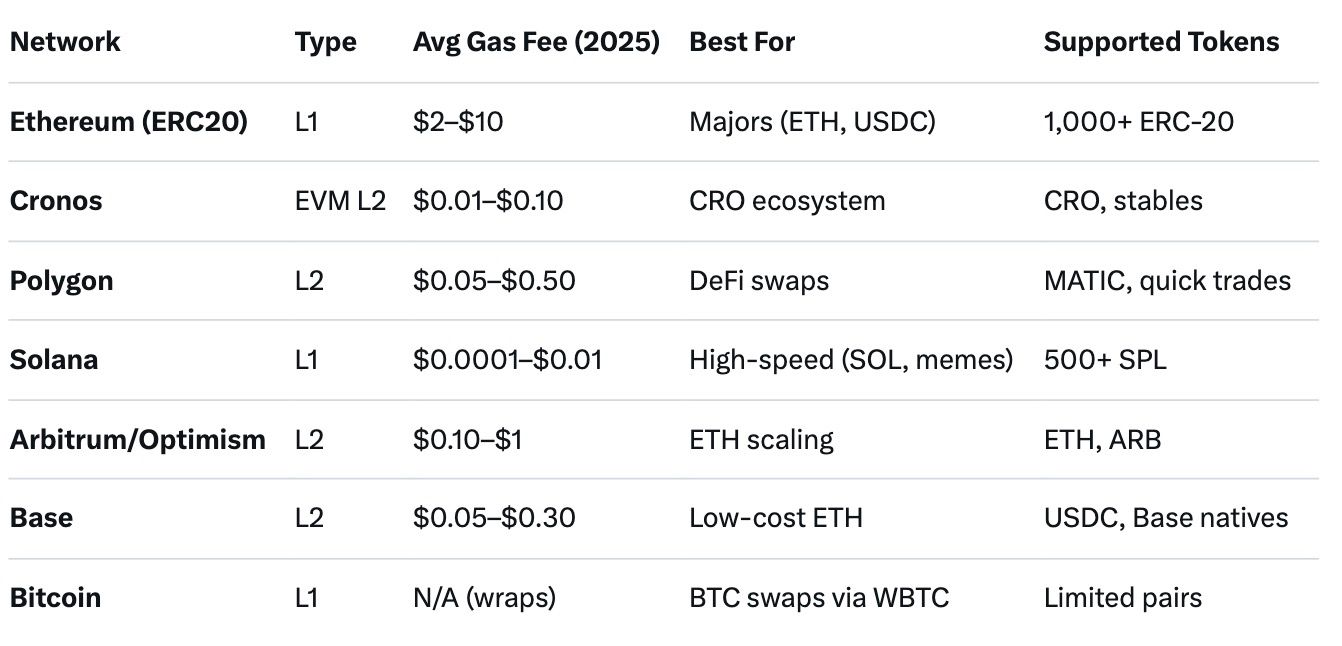The height and width of the screenshot is (646, 1342).
Task: Click the Network column header
Action: tap(65, 42)
